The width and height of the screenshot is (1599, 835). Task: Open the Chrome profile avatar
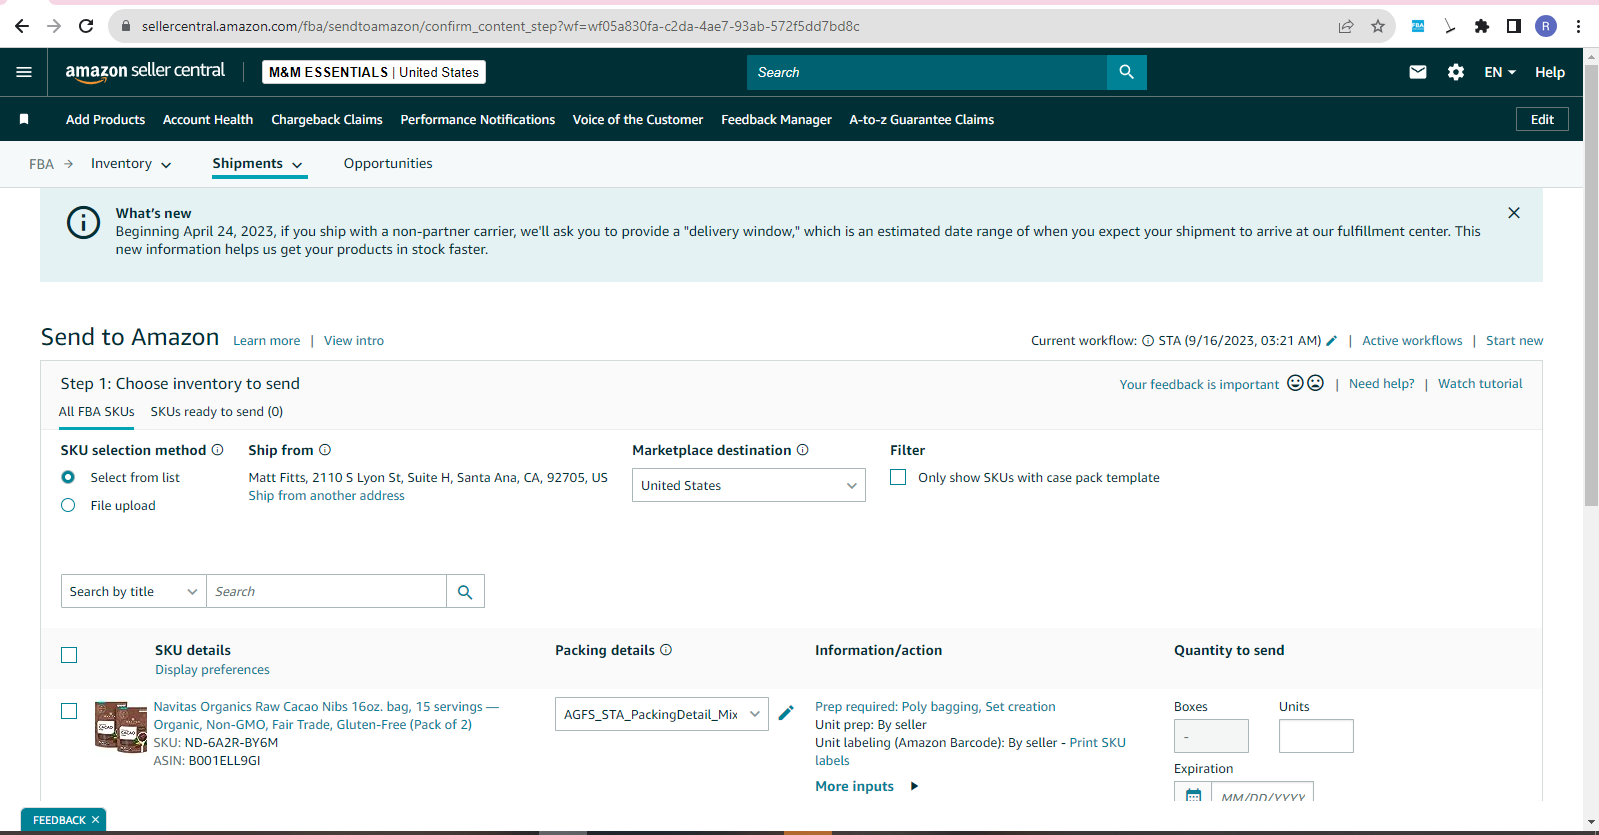click(1546, 26)
